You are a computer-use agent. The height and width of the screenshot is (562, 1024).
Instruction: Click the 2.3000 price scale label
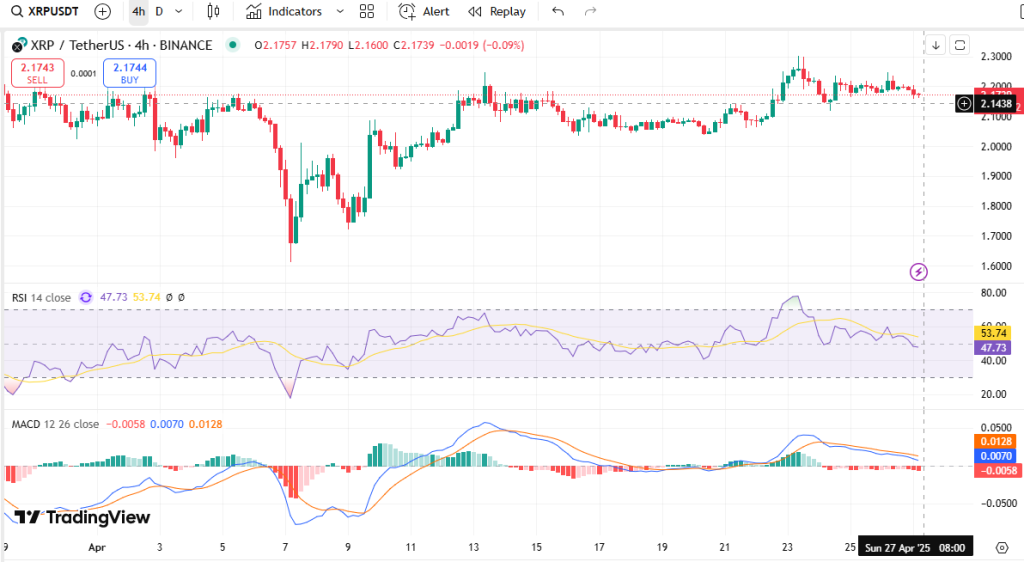[x=996, y=57]
